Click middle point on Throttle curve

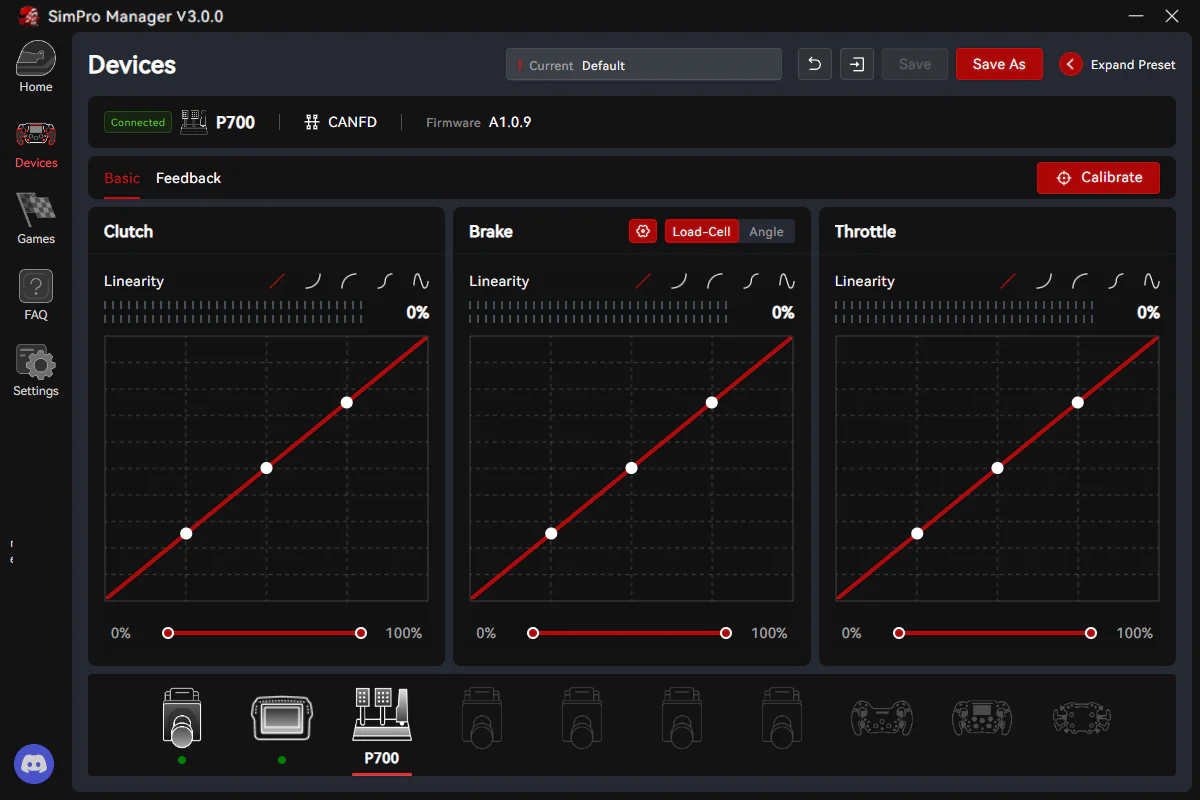tap(997, 468)
